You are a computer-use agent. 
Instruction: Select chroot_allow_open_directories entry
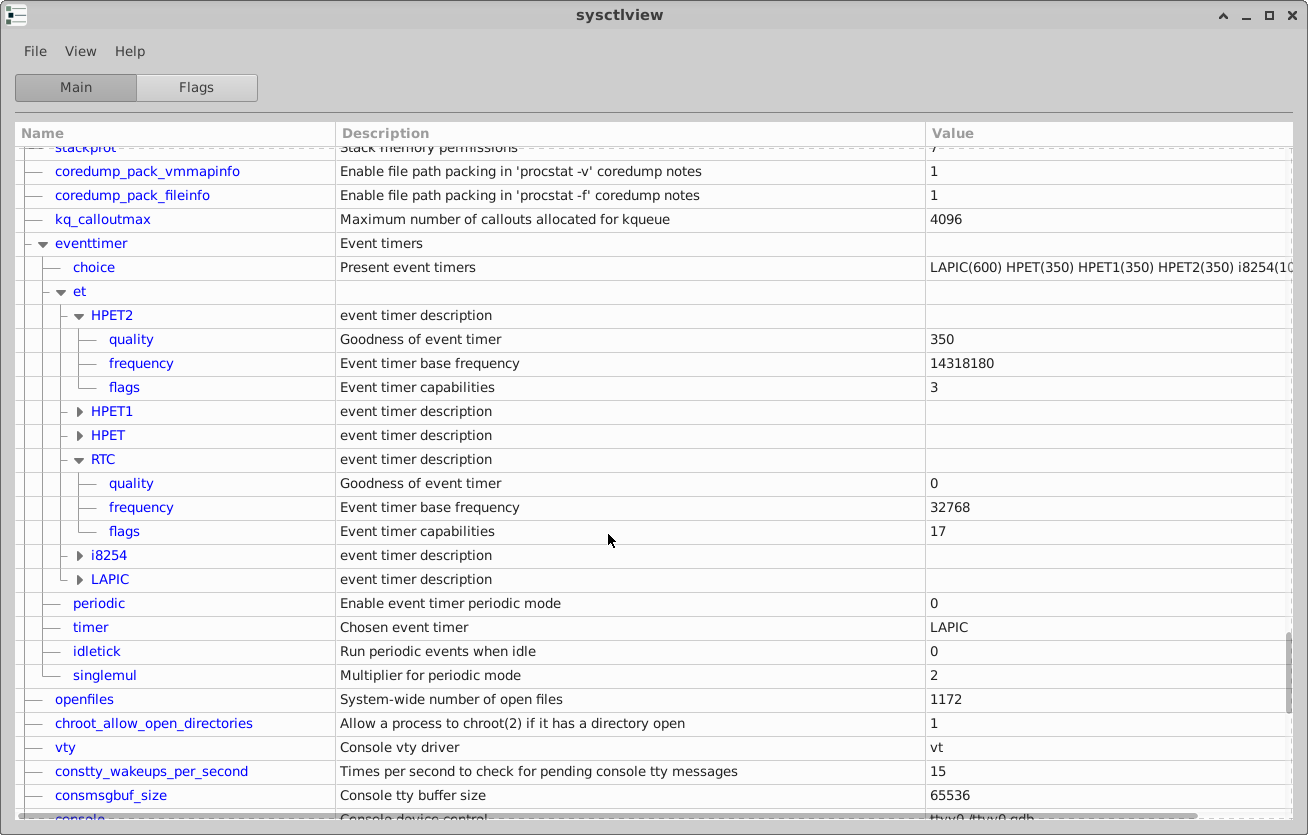point(154,724)
